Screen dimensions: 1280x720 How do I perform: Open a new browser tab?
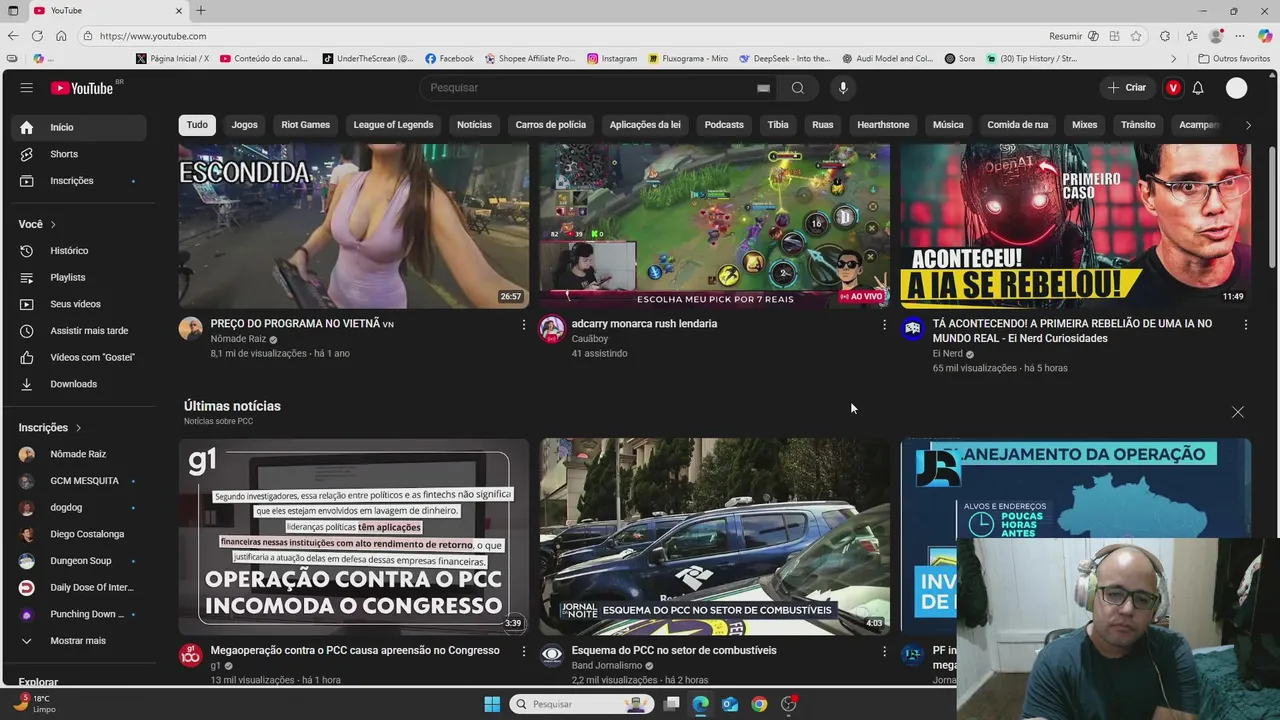pyautogui.click(x=201, y=10)
